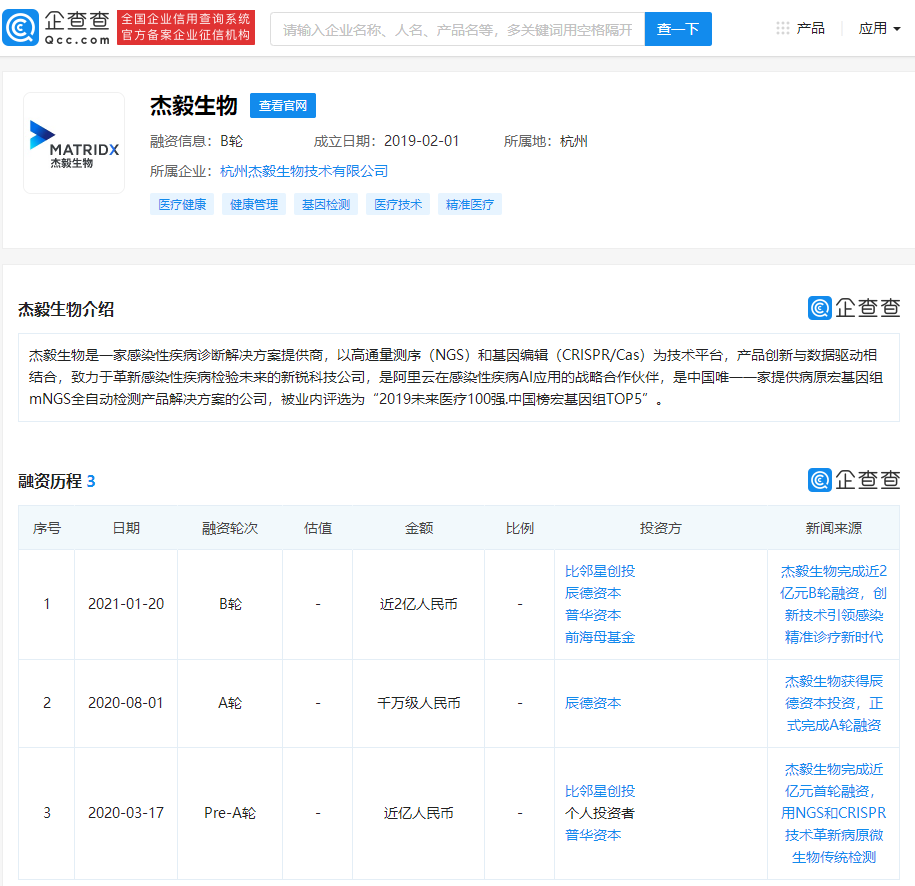
Task: Open 辰德资本 investor in A轮 row
Action: [x=593, y=703]
